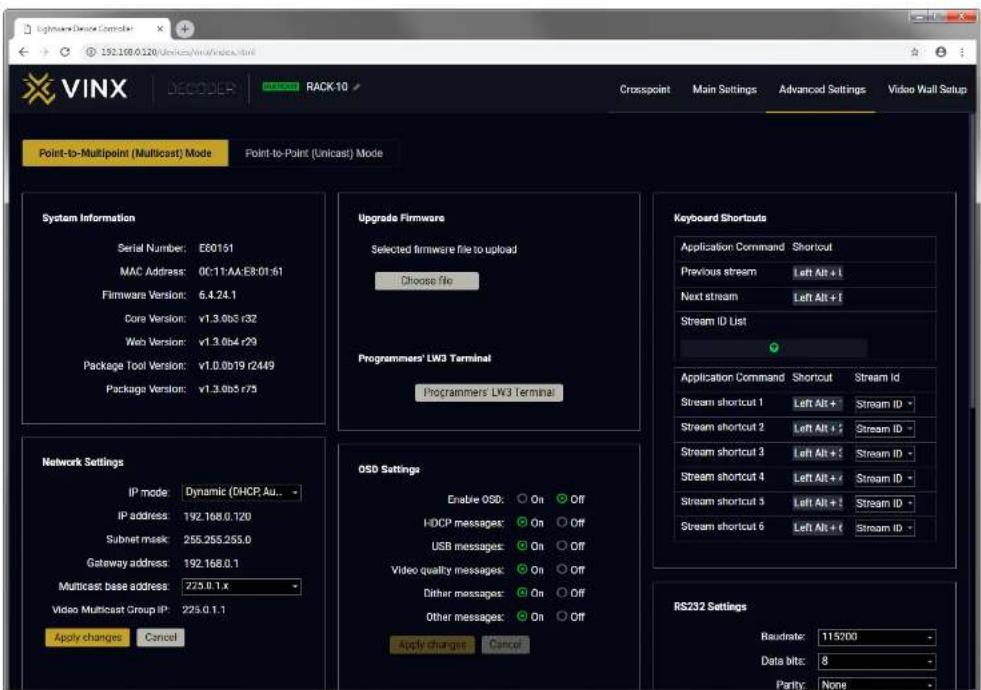Turn Dither messages Off
Screen dimensions: 981x690
click(562, 592)
